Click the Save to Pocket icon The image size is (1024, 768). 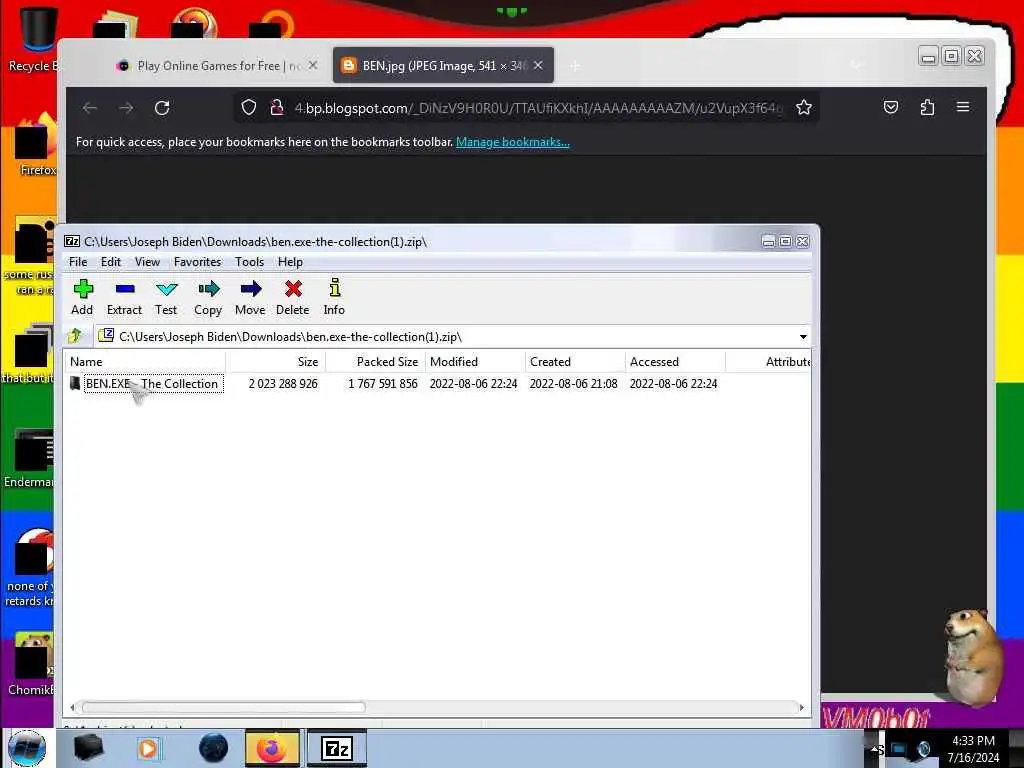pos(891,108)
